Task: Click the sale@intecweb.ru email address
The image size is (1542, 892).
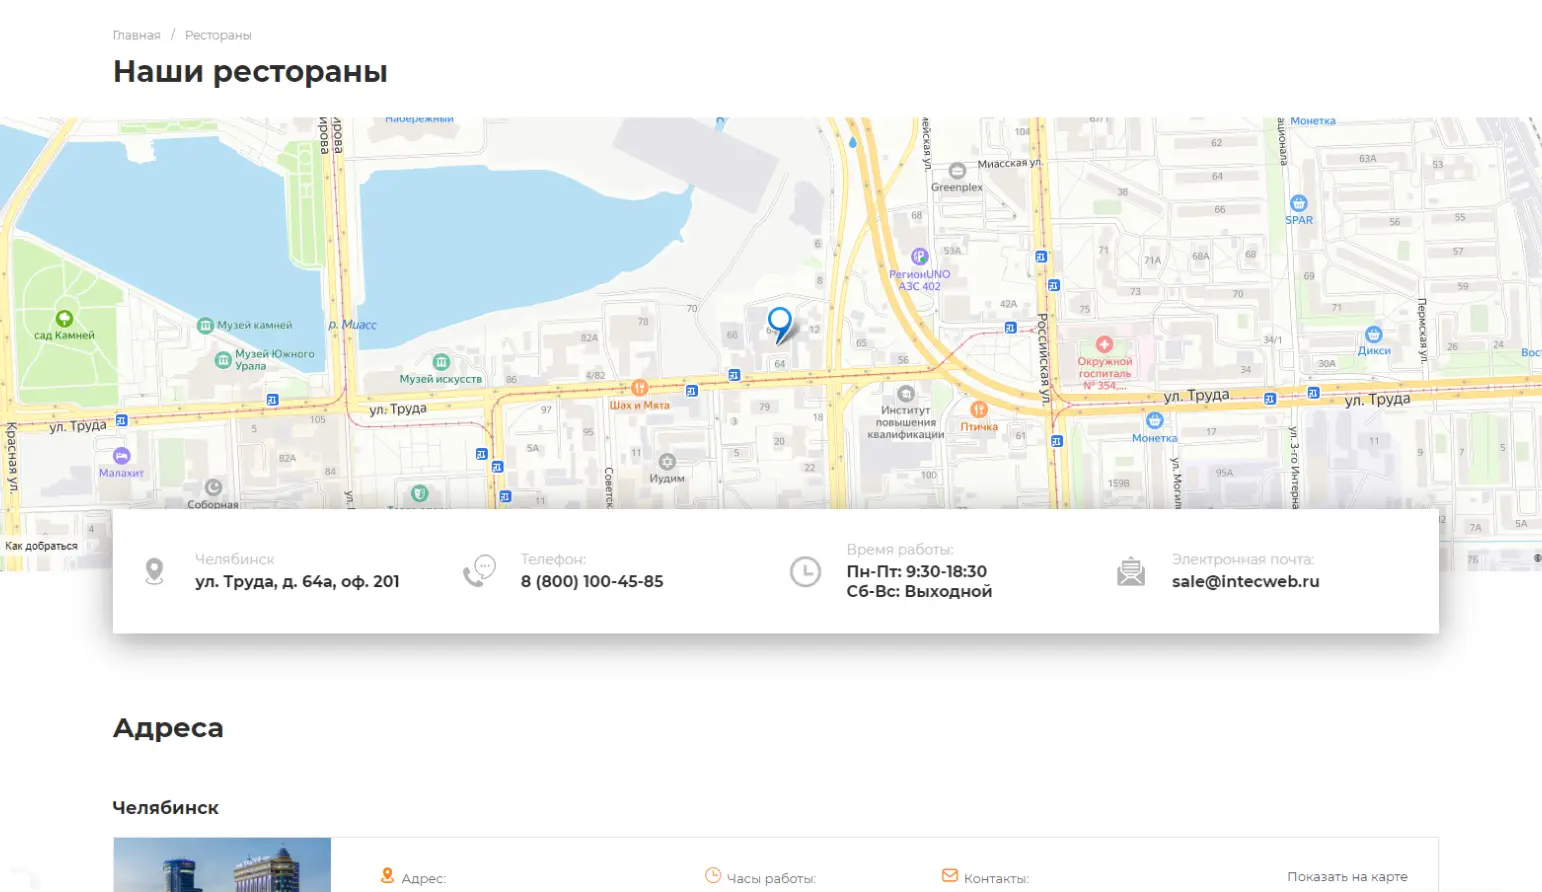Action: (x=1245, y=581)
